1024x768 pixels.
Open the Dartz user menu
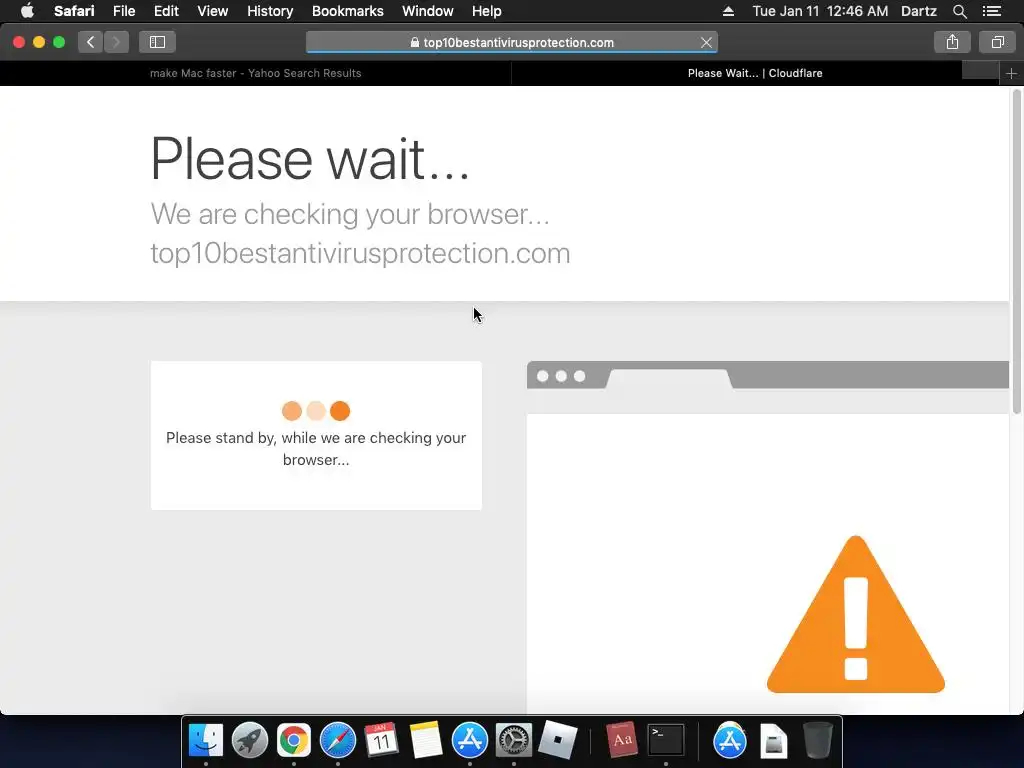click(918, 11)
